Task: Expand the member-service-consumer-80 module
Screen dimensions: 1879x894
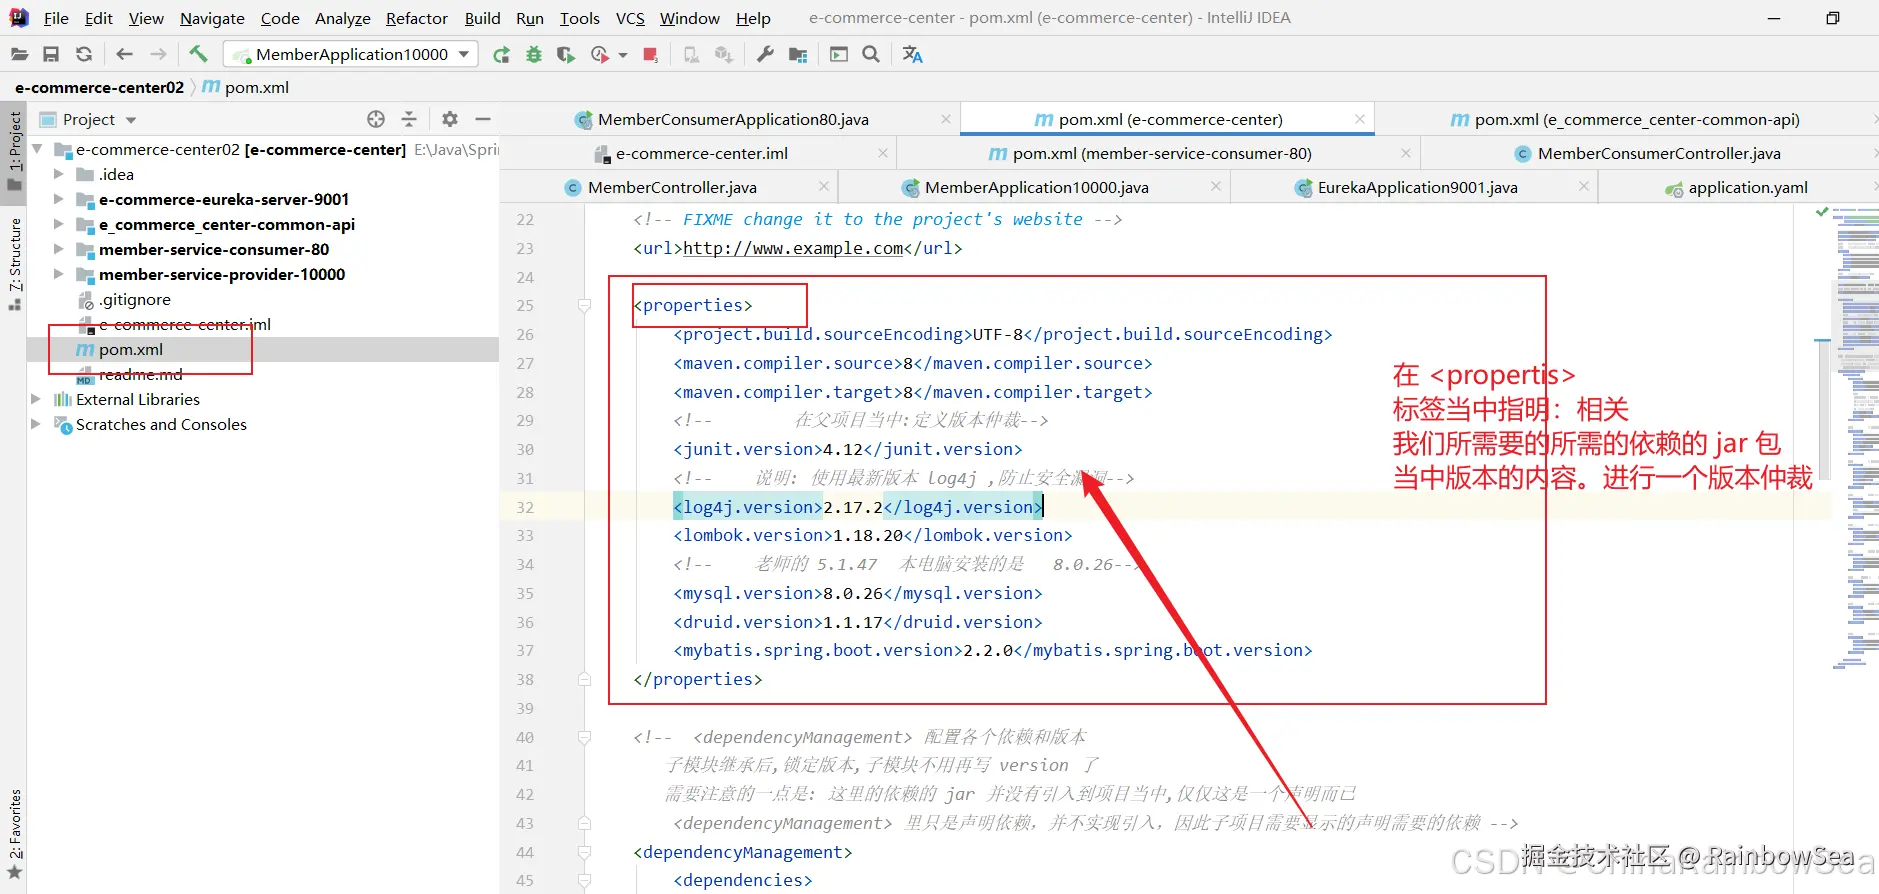Action: 58,249
